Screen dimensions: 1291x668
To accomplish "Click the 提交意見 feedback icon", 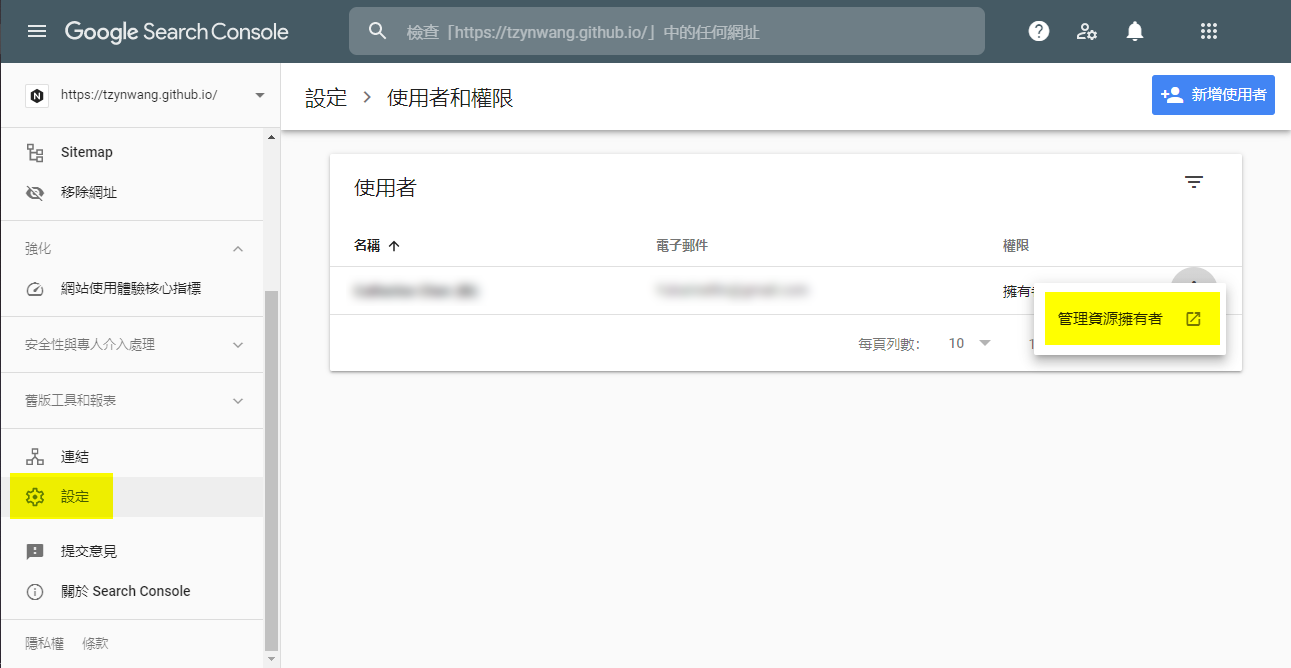I will pos(35,551).
